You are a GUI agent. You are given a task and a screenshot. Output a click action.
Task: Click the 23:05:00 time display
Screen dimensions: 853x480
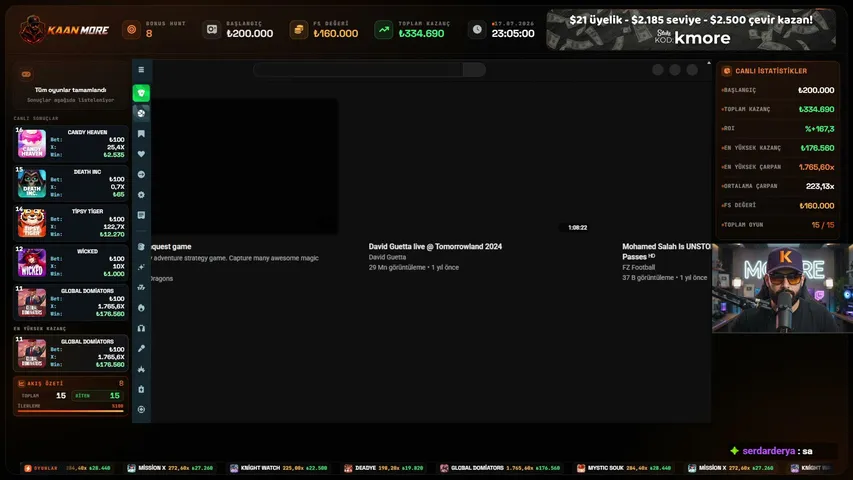(513, 34)
